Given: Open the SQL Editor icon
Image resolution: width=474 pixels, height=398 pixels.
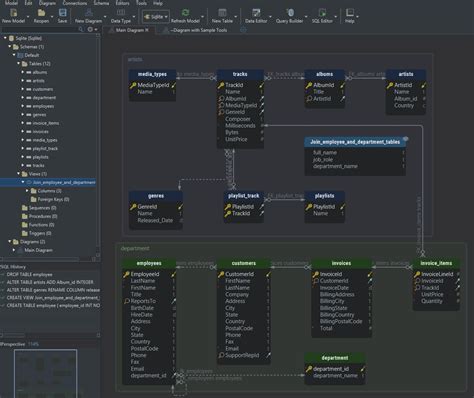Looking at the screenshot, I should [322, 13].
